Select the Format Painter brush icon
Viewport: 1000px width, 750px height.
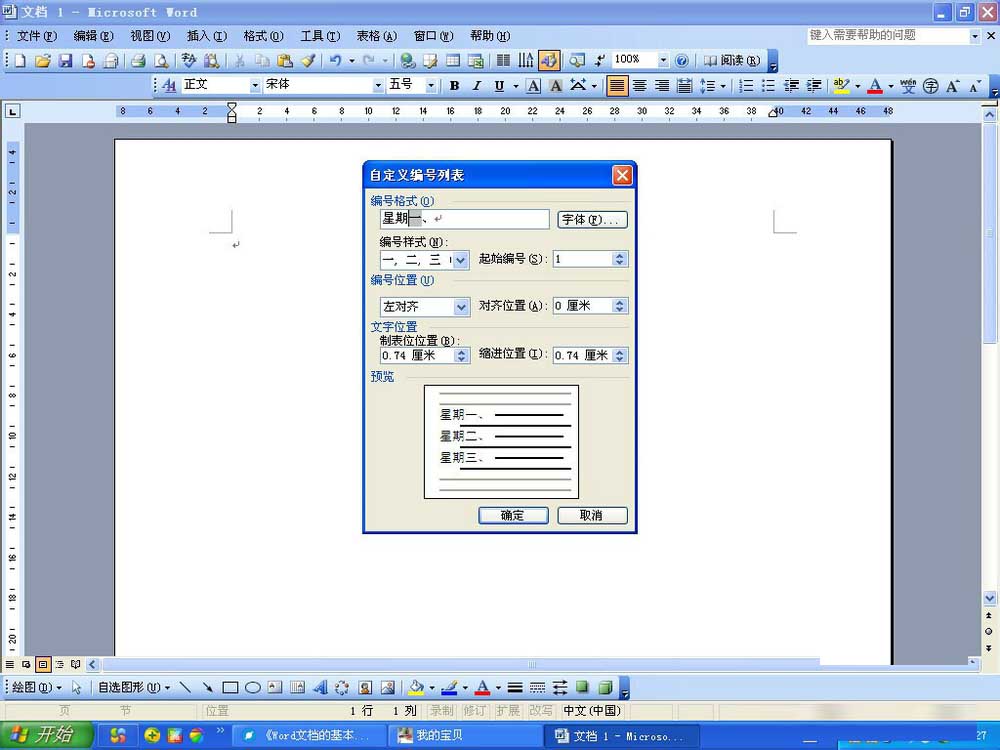point(308,61)
